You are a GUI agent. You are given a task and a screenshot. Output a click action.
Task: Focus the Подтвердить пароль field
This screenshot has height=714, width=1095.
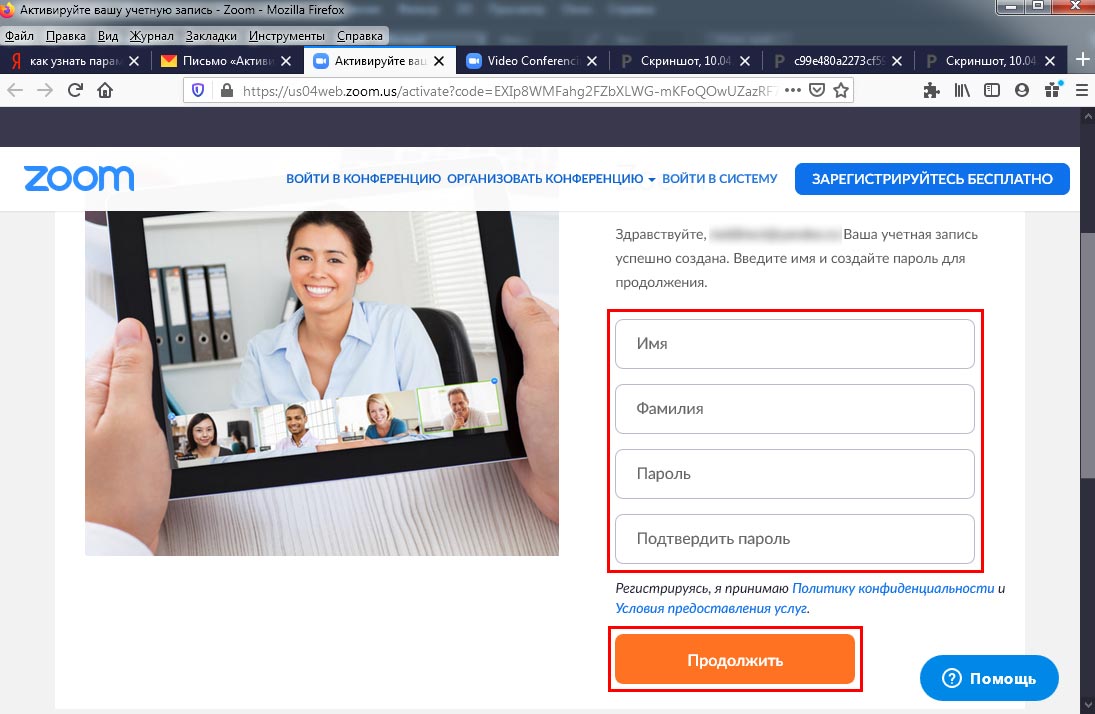[795, 539]
